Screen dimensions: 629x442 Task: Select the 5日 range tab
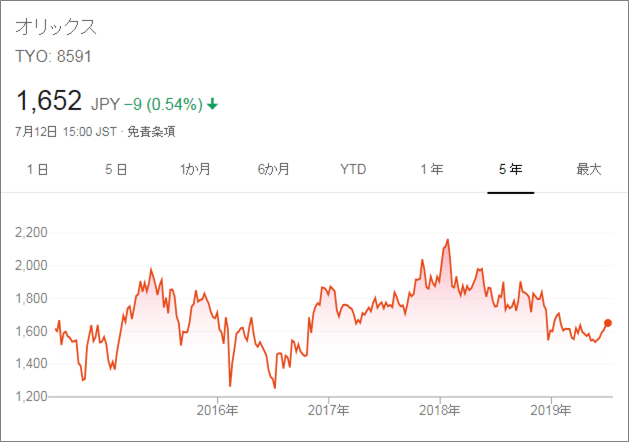(x=116, y=169)
